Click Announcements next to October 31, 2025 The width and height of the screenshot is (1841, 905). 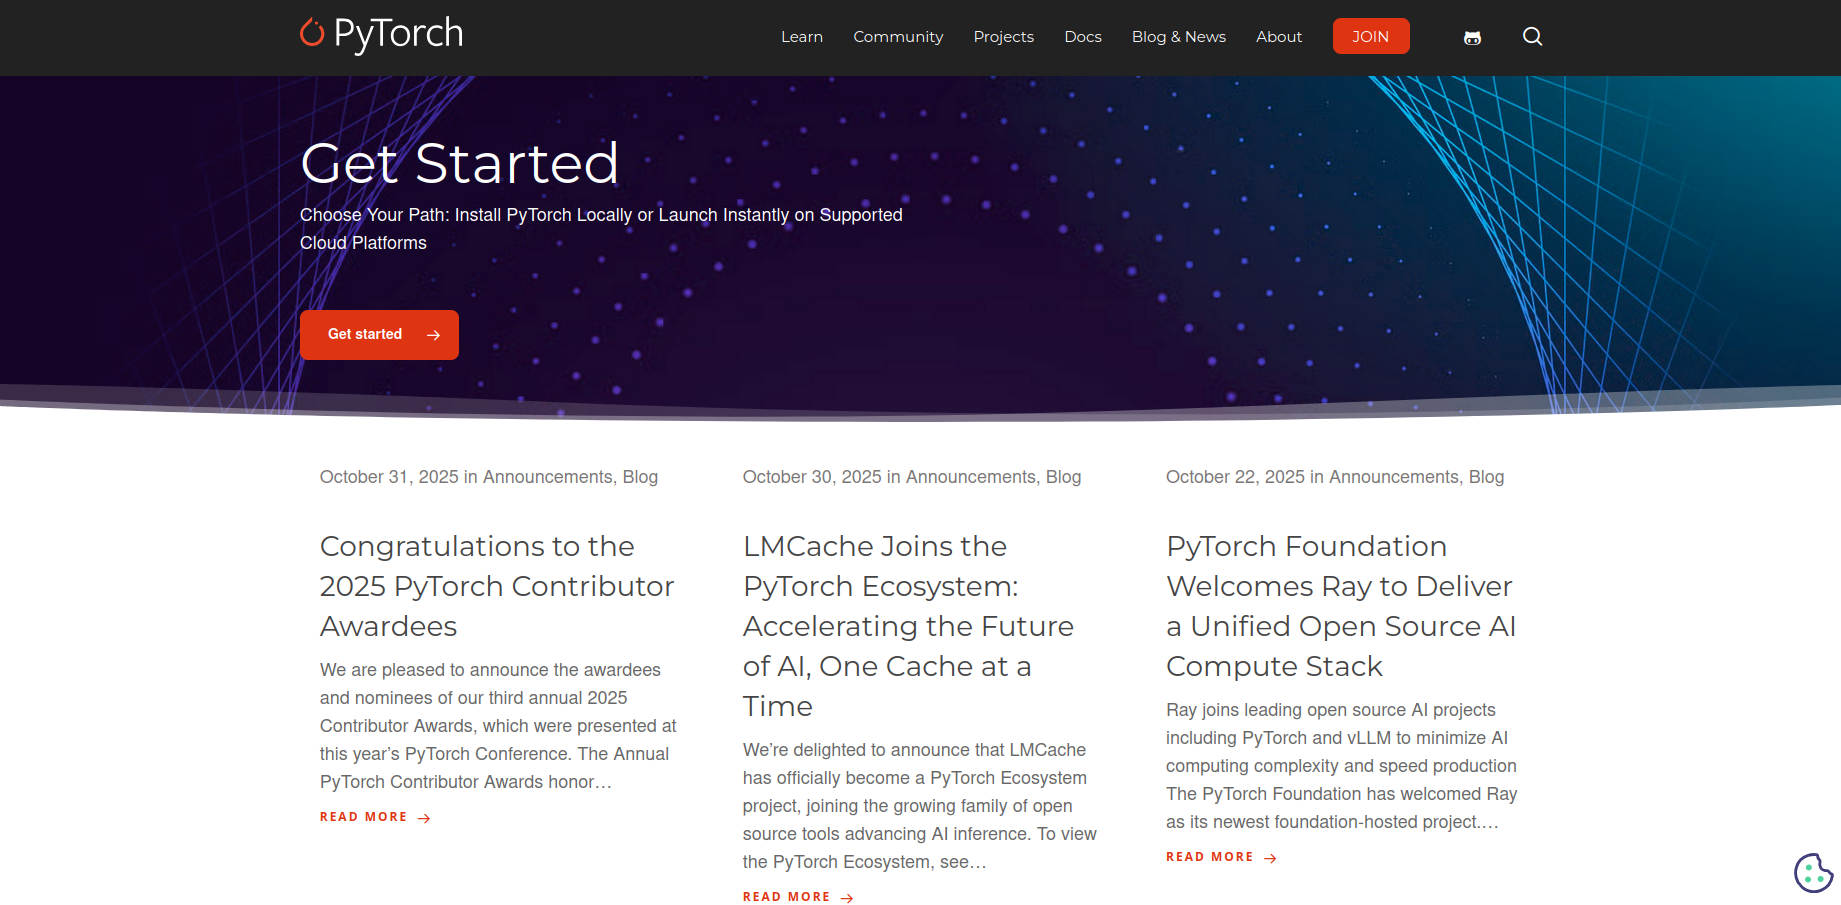pos(547,477)
